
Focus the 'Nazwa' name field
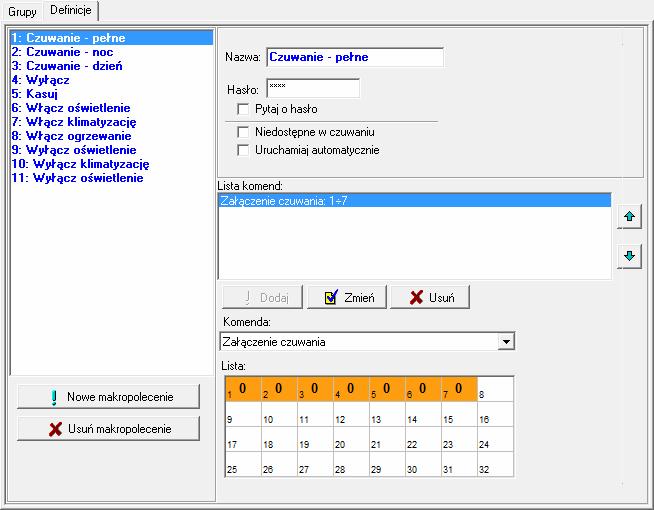click(355, 57)
